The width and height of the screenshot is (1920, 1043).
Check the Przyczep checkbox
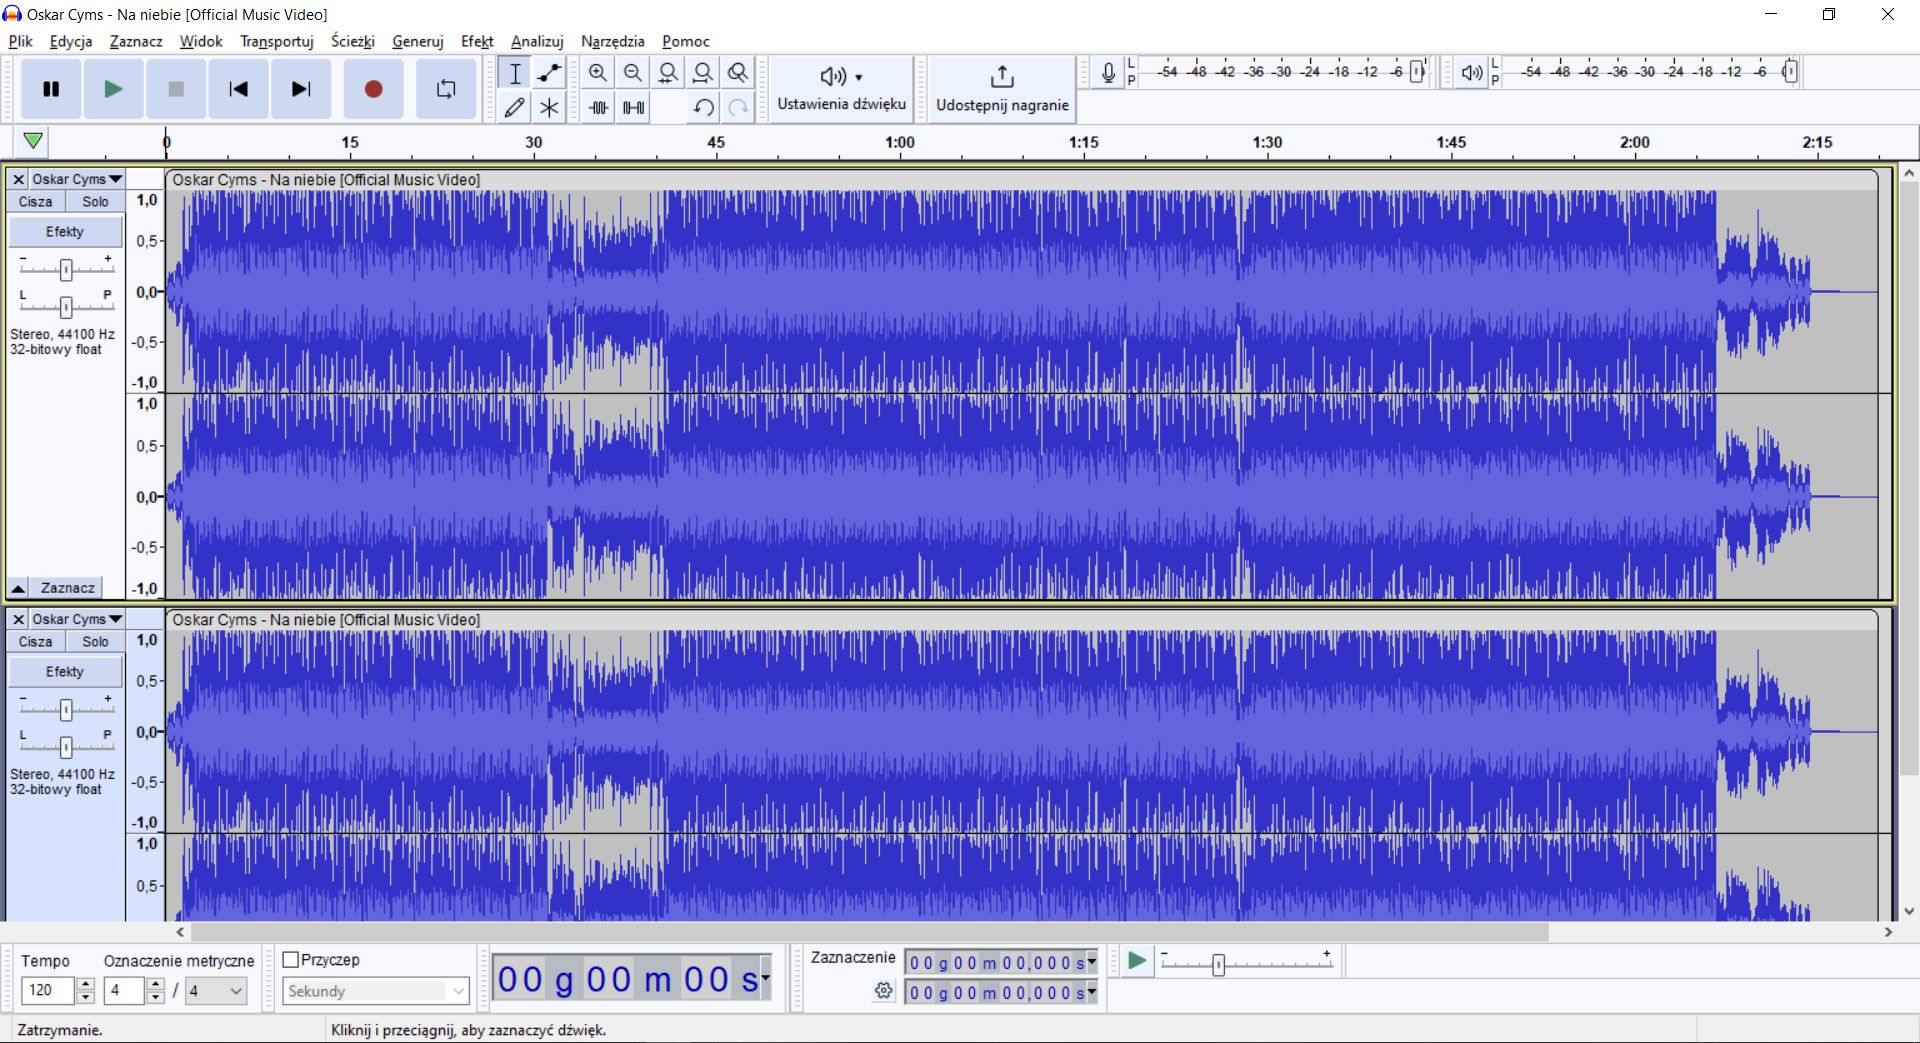point(293,959)
